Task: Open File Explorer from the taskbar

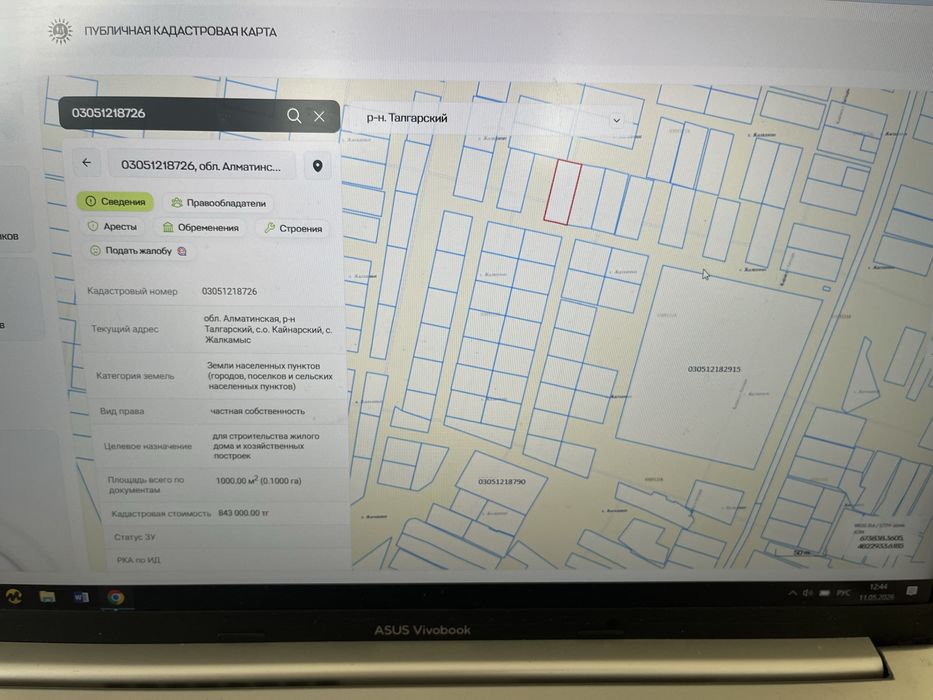Action: coord(47,596)
